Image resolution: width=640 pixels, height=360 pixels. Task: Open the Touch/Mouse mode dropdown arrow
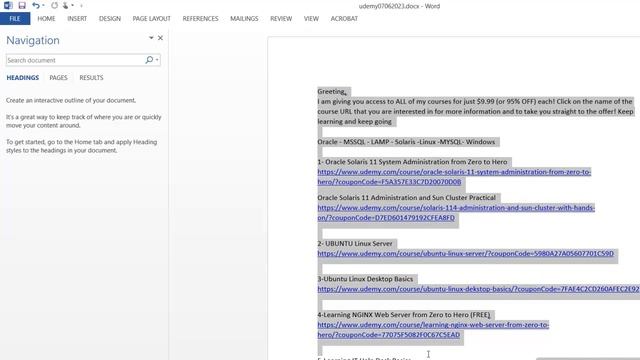tap(73, 5)
